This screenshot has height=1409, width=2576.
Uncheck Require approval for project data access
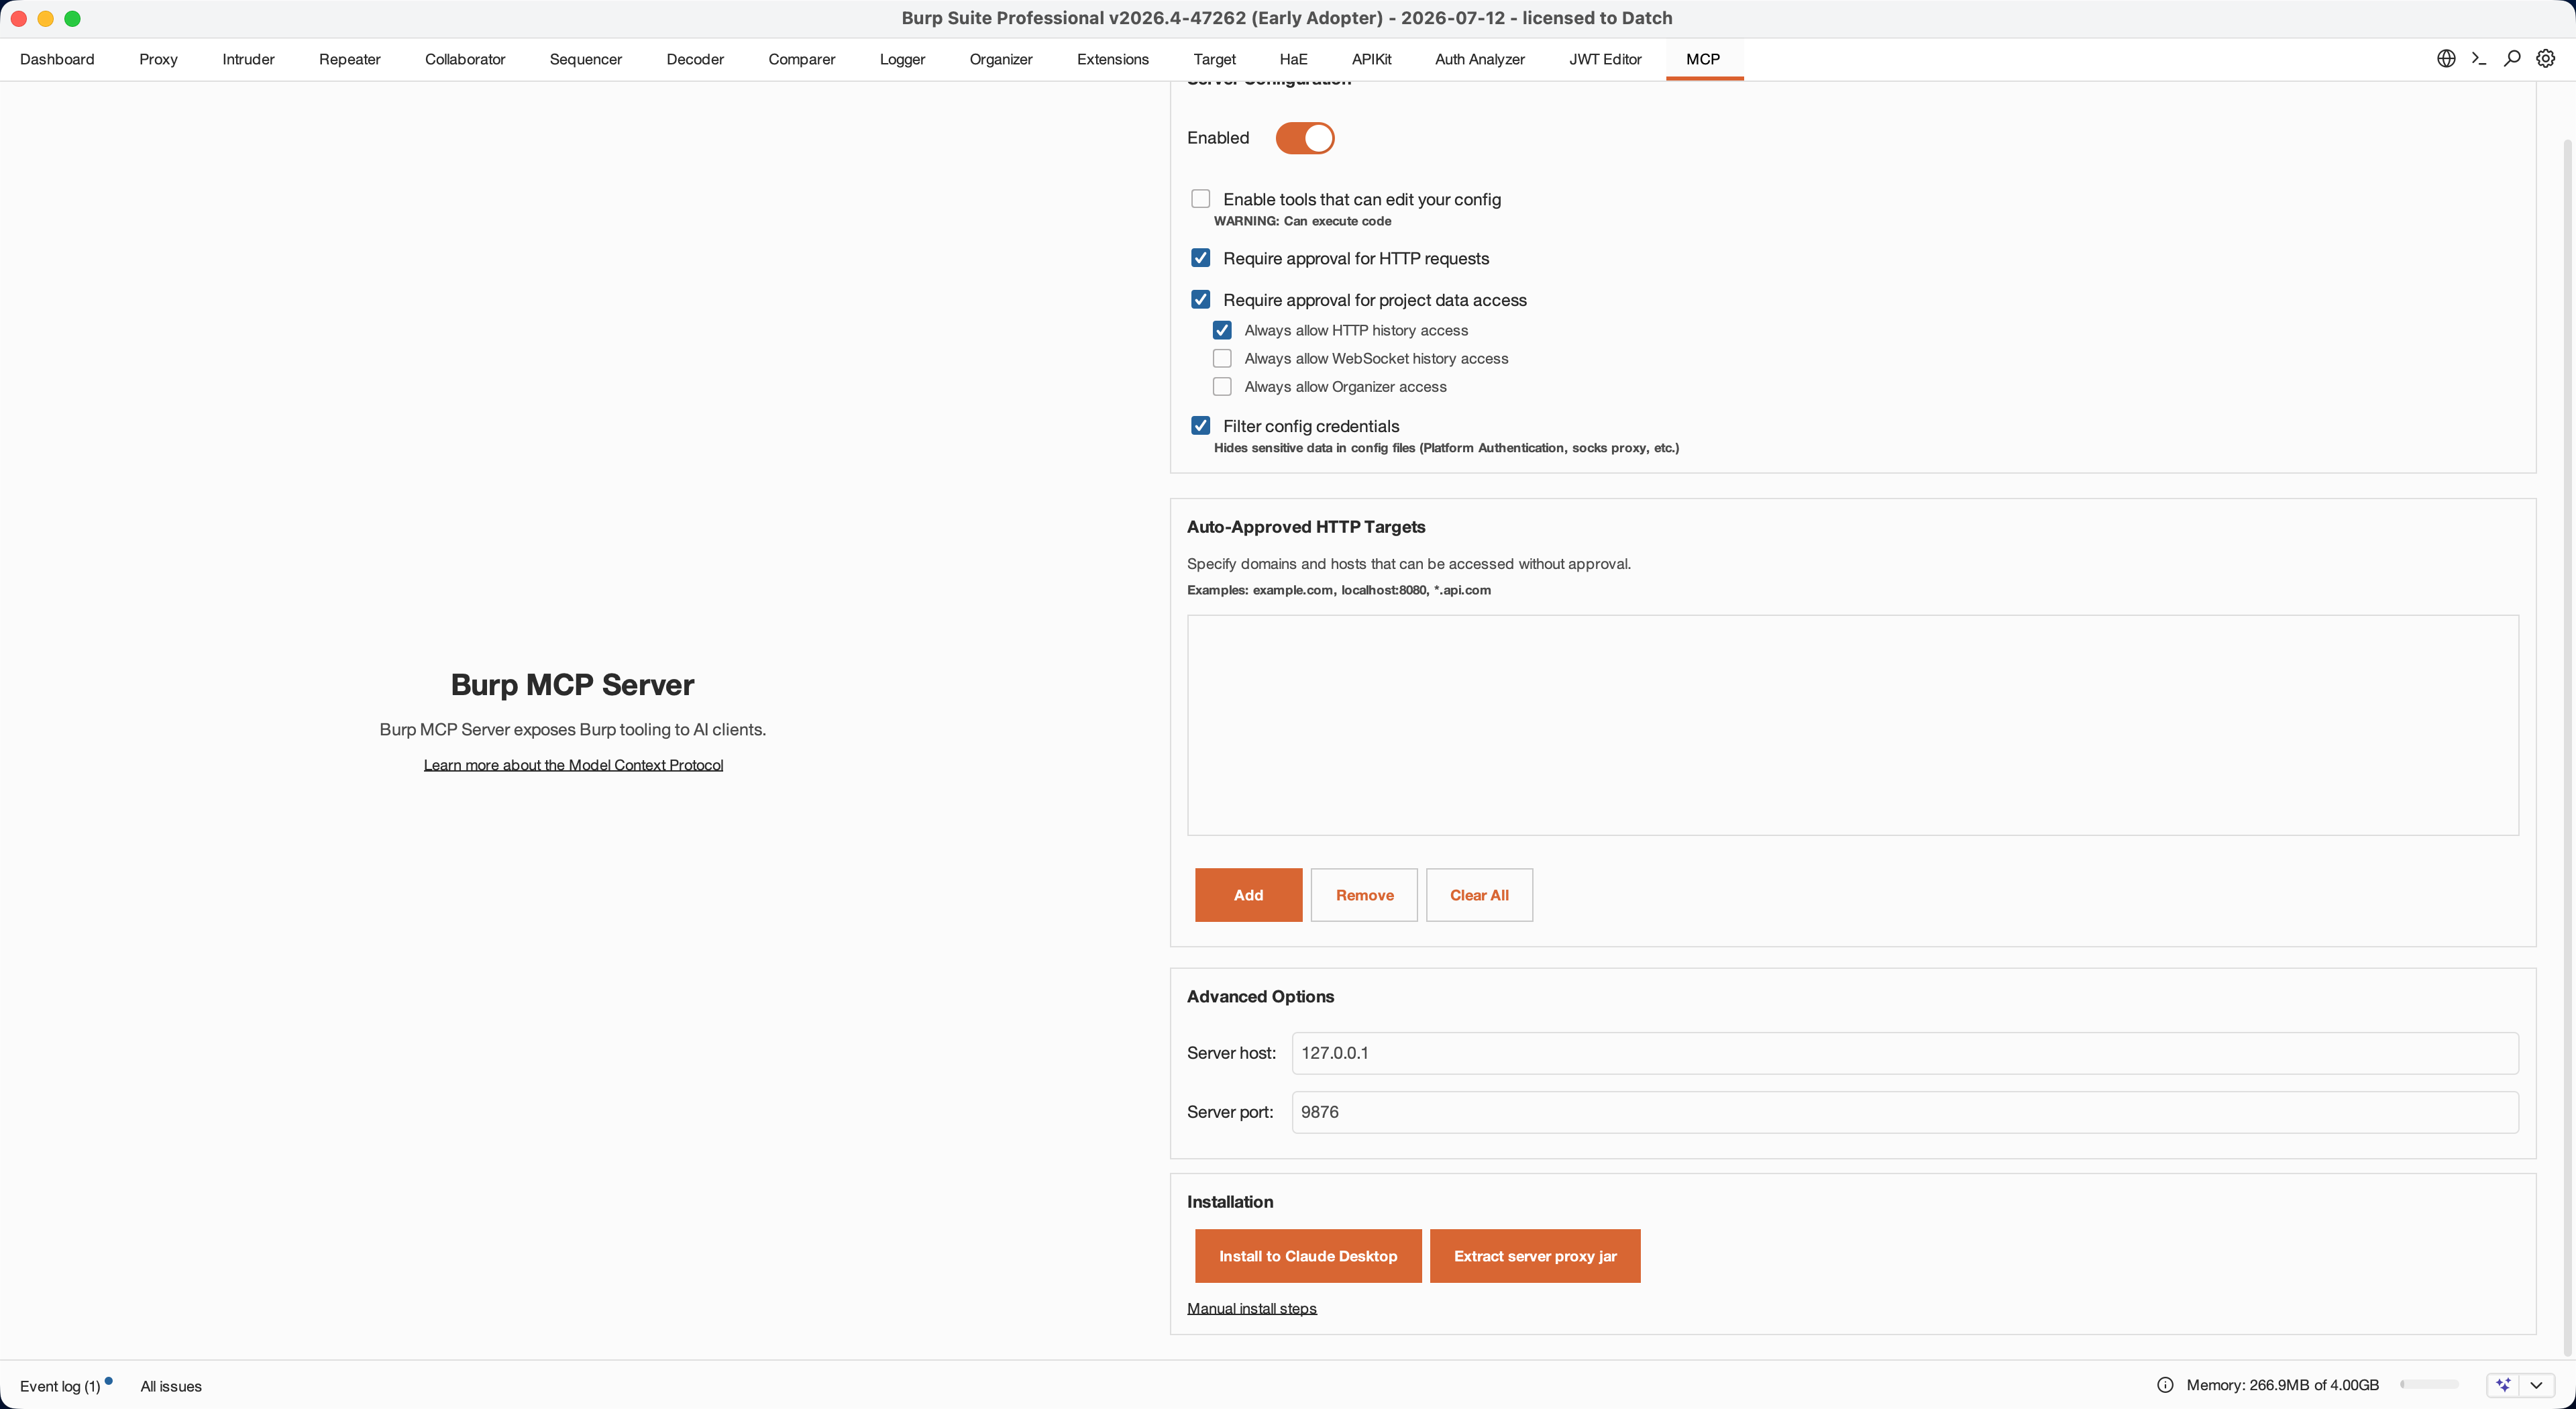pos(1201,300)
